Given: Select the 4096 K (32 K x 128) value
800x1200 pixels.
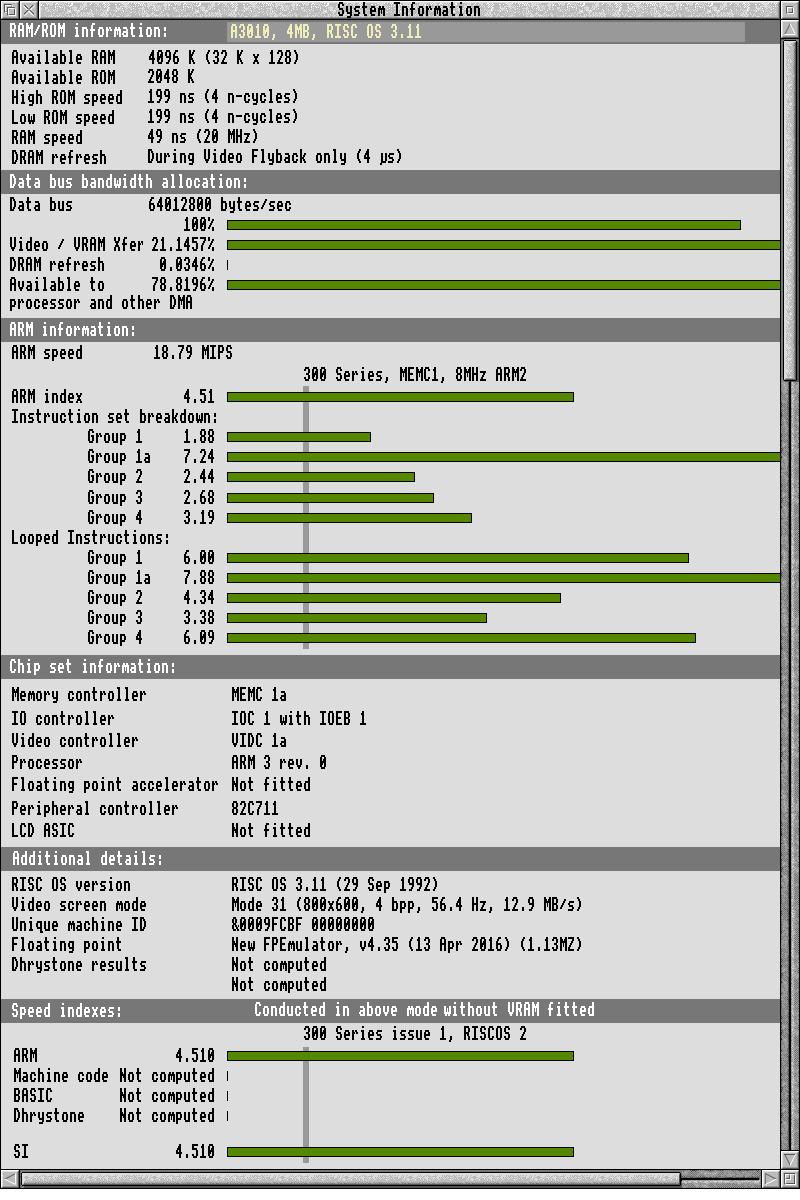Looking at the screenshot, I should tap(223, 58).
